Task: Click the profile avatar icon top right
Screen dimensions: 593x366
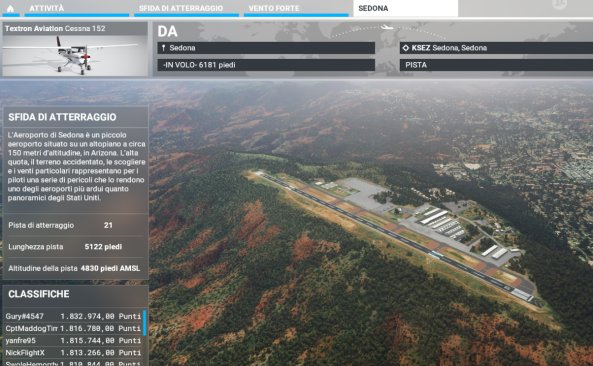Action: (559, 5)
